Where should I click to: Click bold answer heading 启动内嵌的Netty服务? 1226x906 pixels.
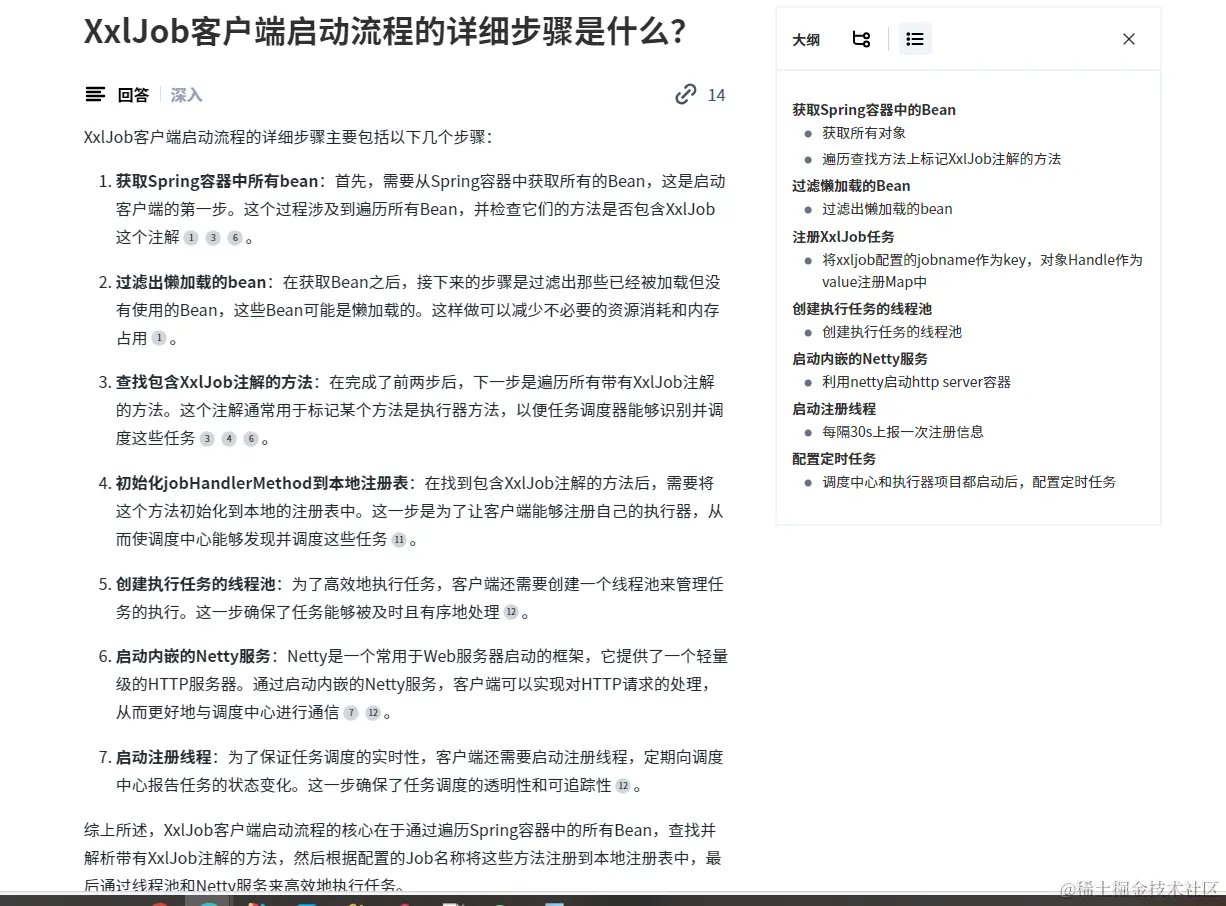click(193, 657)
